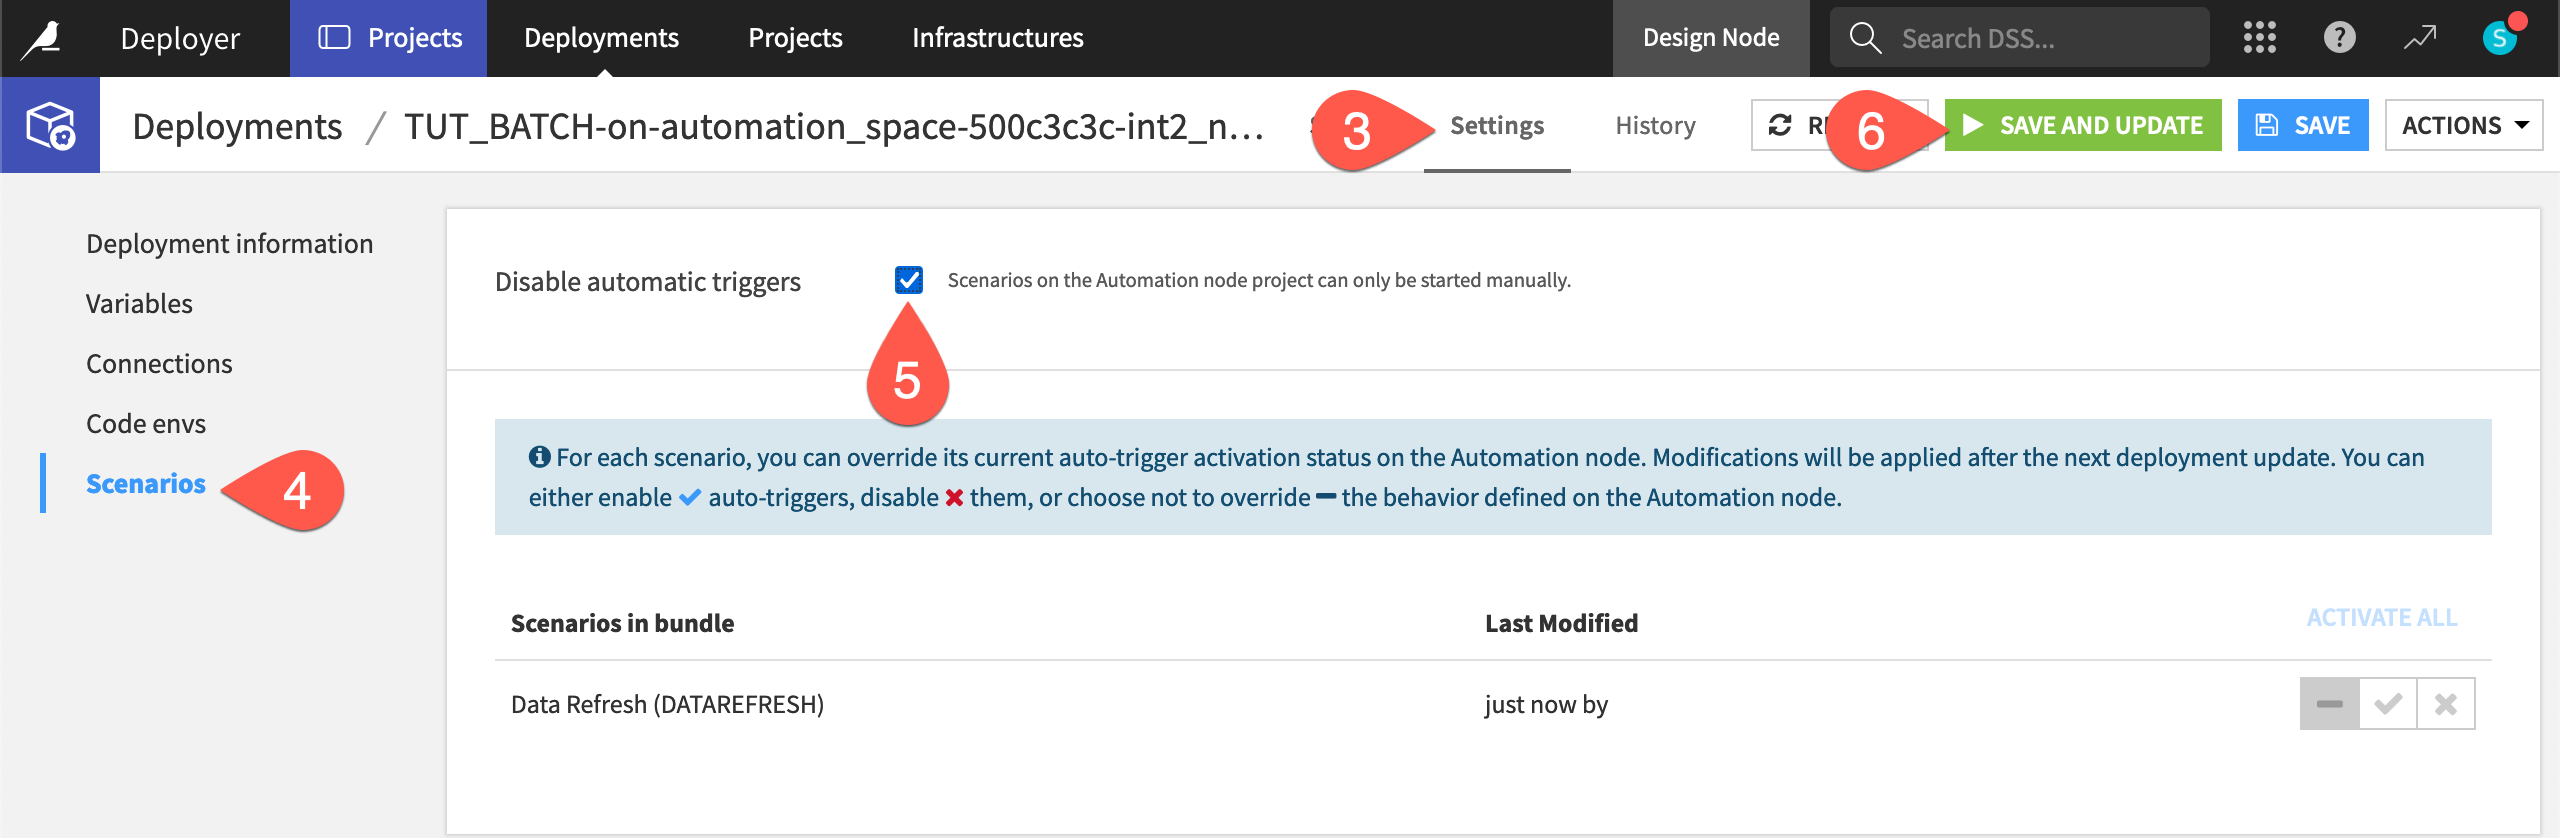Click Deployer title in header

[x=180, y=39]
